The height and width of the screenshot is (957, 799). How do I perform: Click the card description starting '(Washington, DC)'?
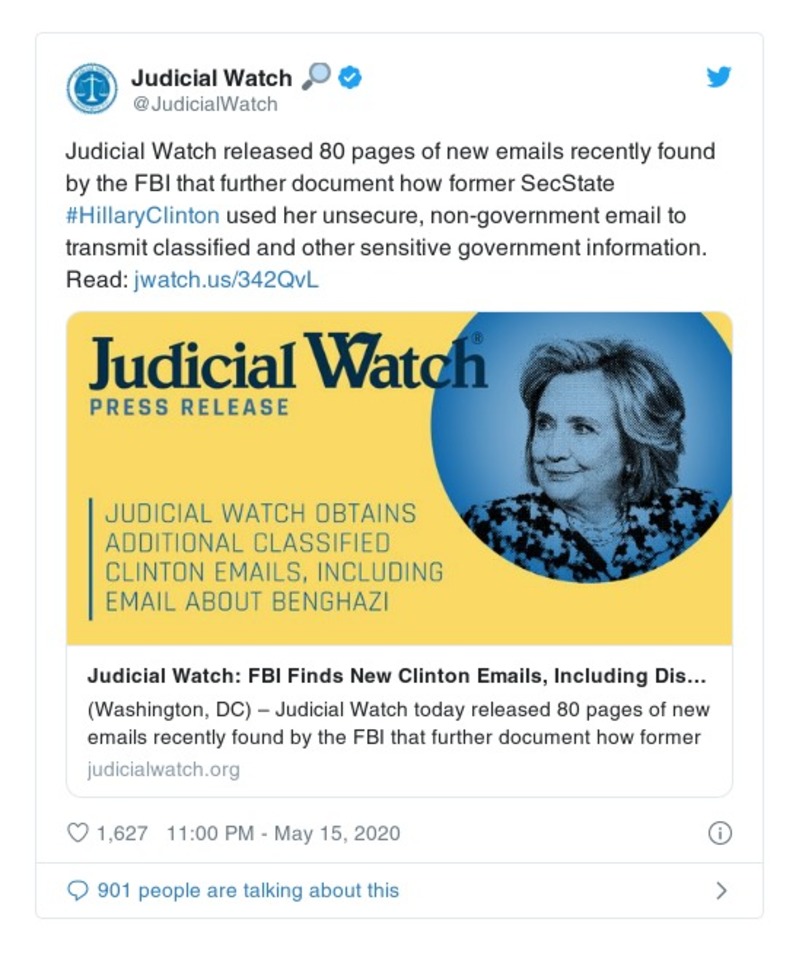[x=398, y=723]
